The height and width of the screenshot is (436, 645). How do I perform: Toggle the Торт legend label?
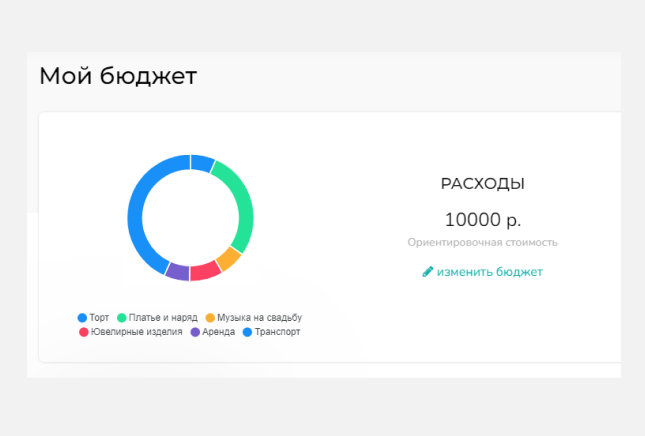(100, 317)
